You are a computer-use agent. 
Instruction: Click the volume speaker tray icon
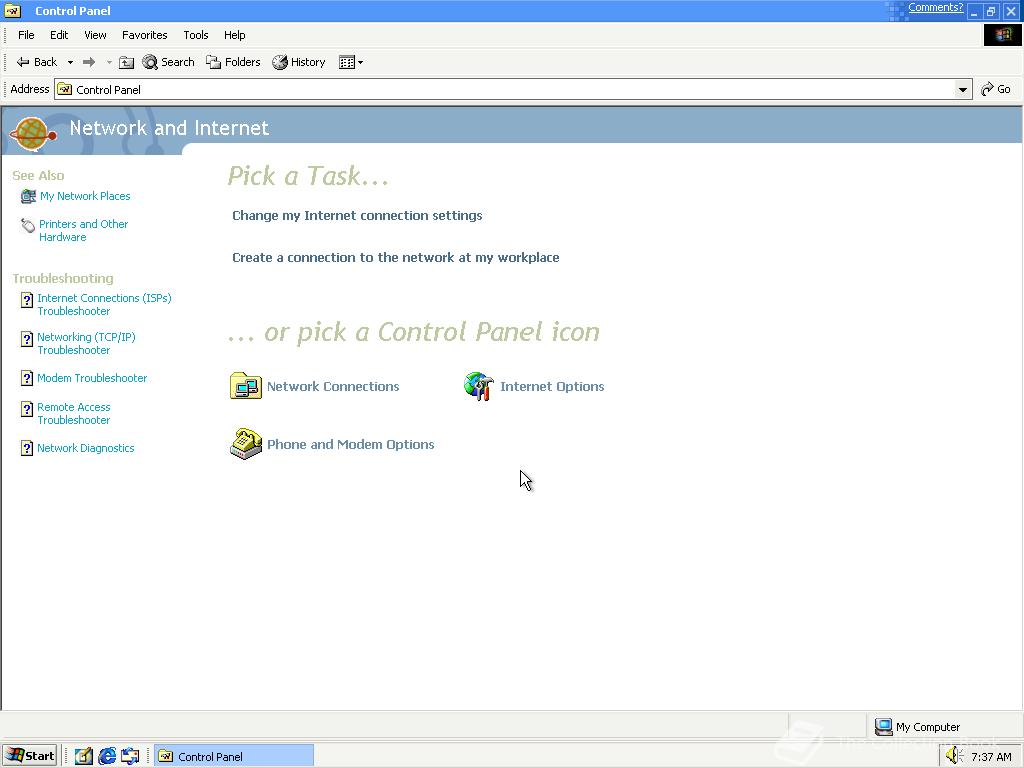(x=955, y=756)
